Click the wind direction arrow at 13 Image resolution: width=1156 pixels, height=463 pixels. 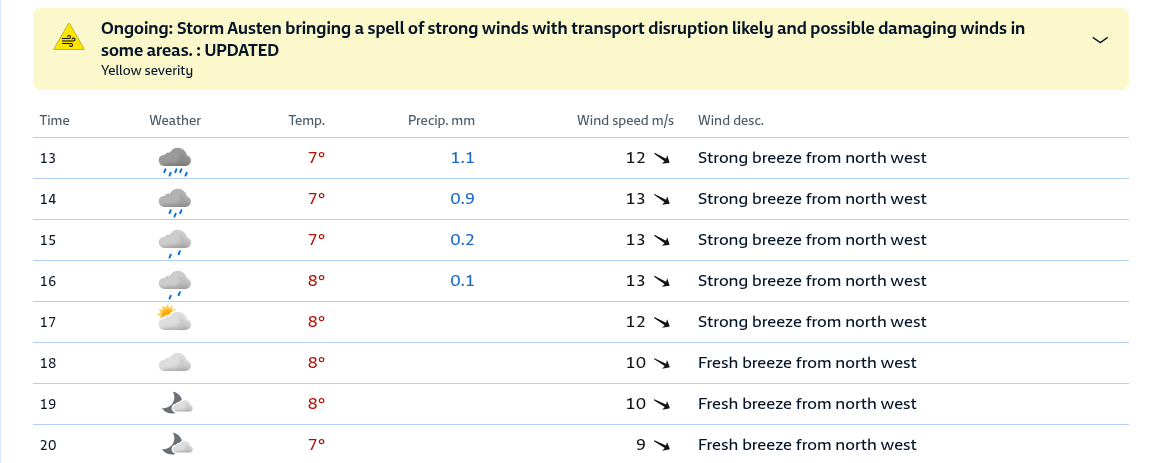click(x=661, y=158)
